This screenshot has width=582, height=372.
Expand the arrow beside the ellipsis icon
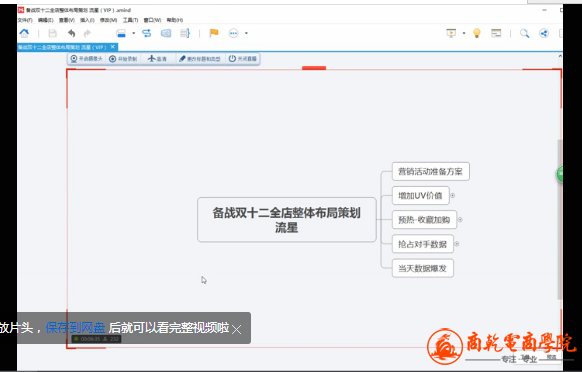coord(246,33)
